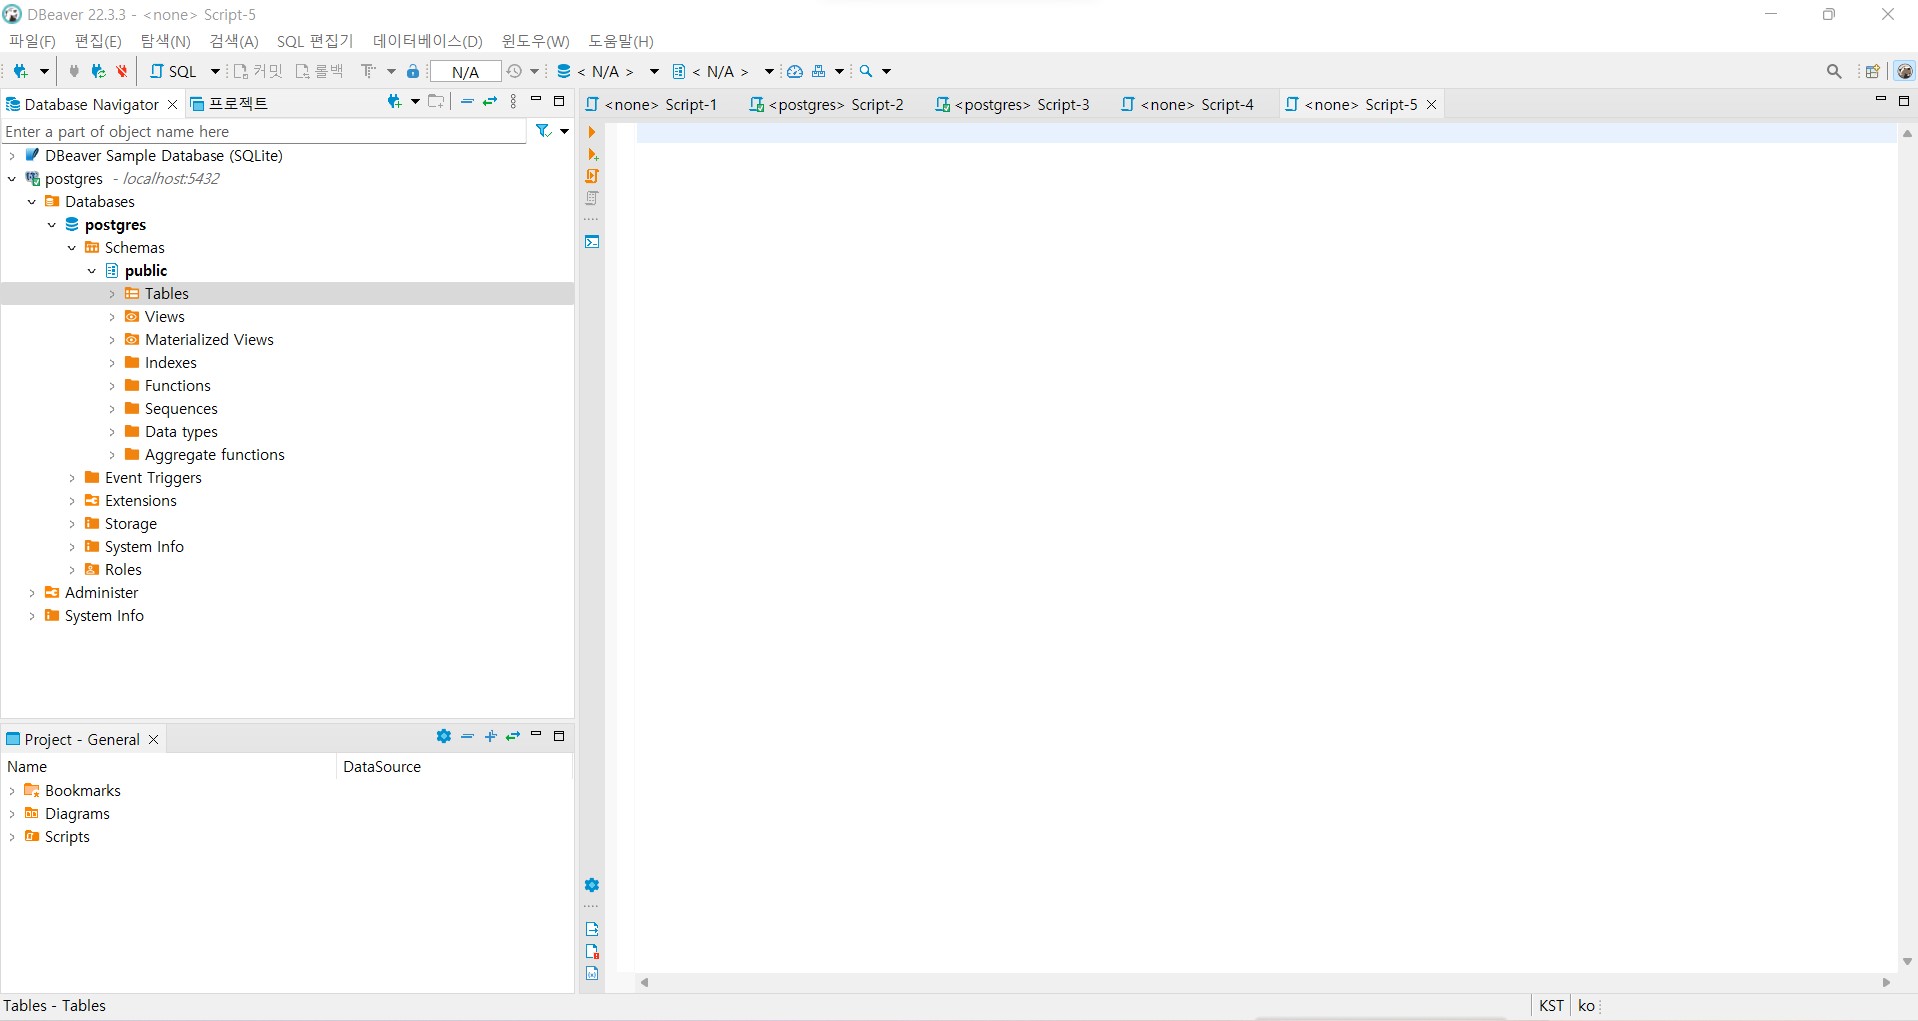The image size is (1918, 1021).
Task: Open the active schema selector showing N/A
Action: click(722, 71)
